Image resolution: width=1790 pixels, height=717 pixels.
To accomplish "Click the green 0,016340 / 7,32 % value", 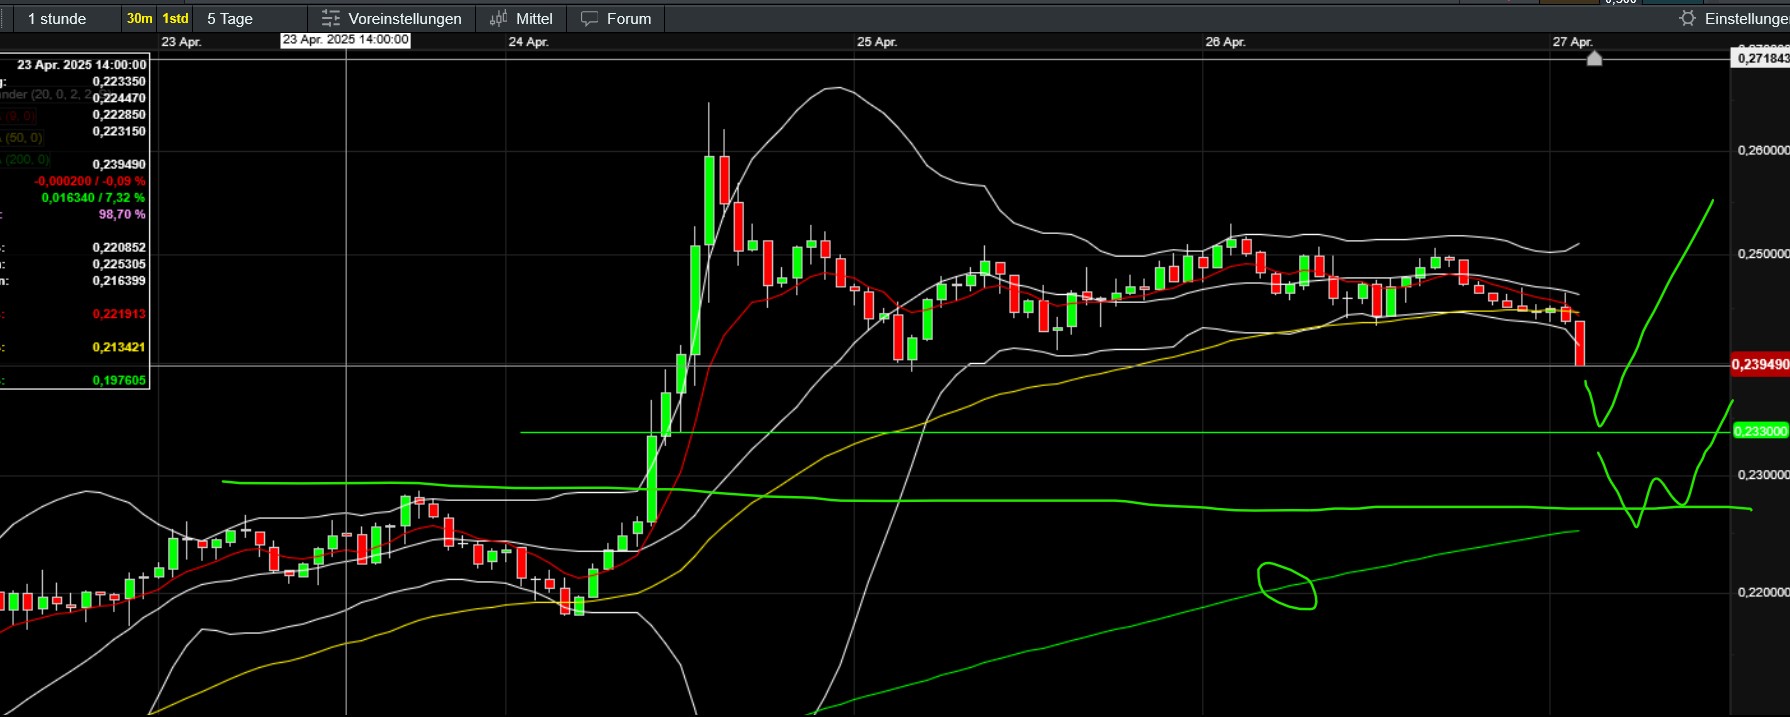I will click(x=94, y=198).
